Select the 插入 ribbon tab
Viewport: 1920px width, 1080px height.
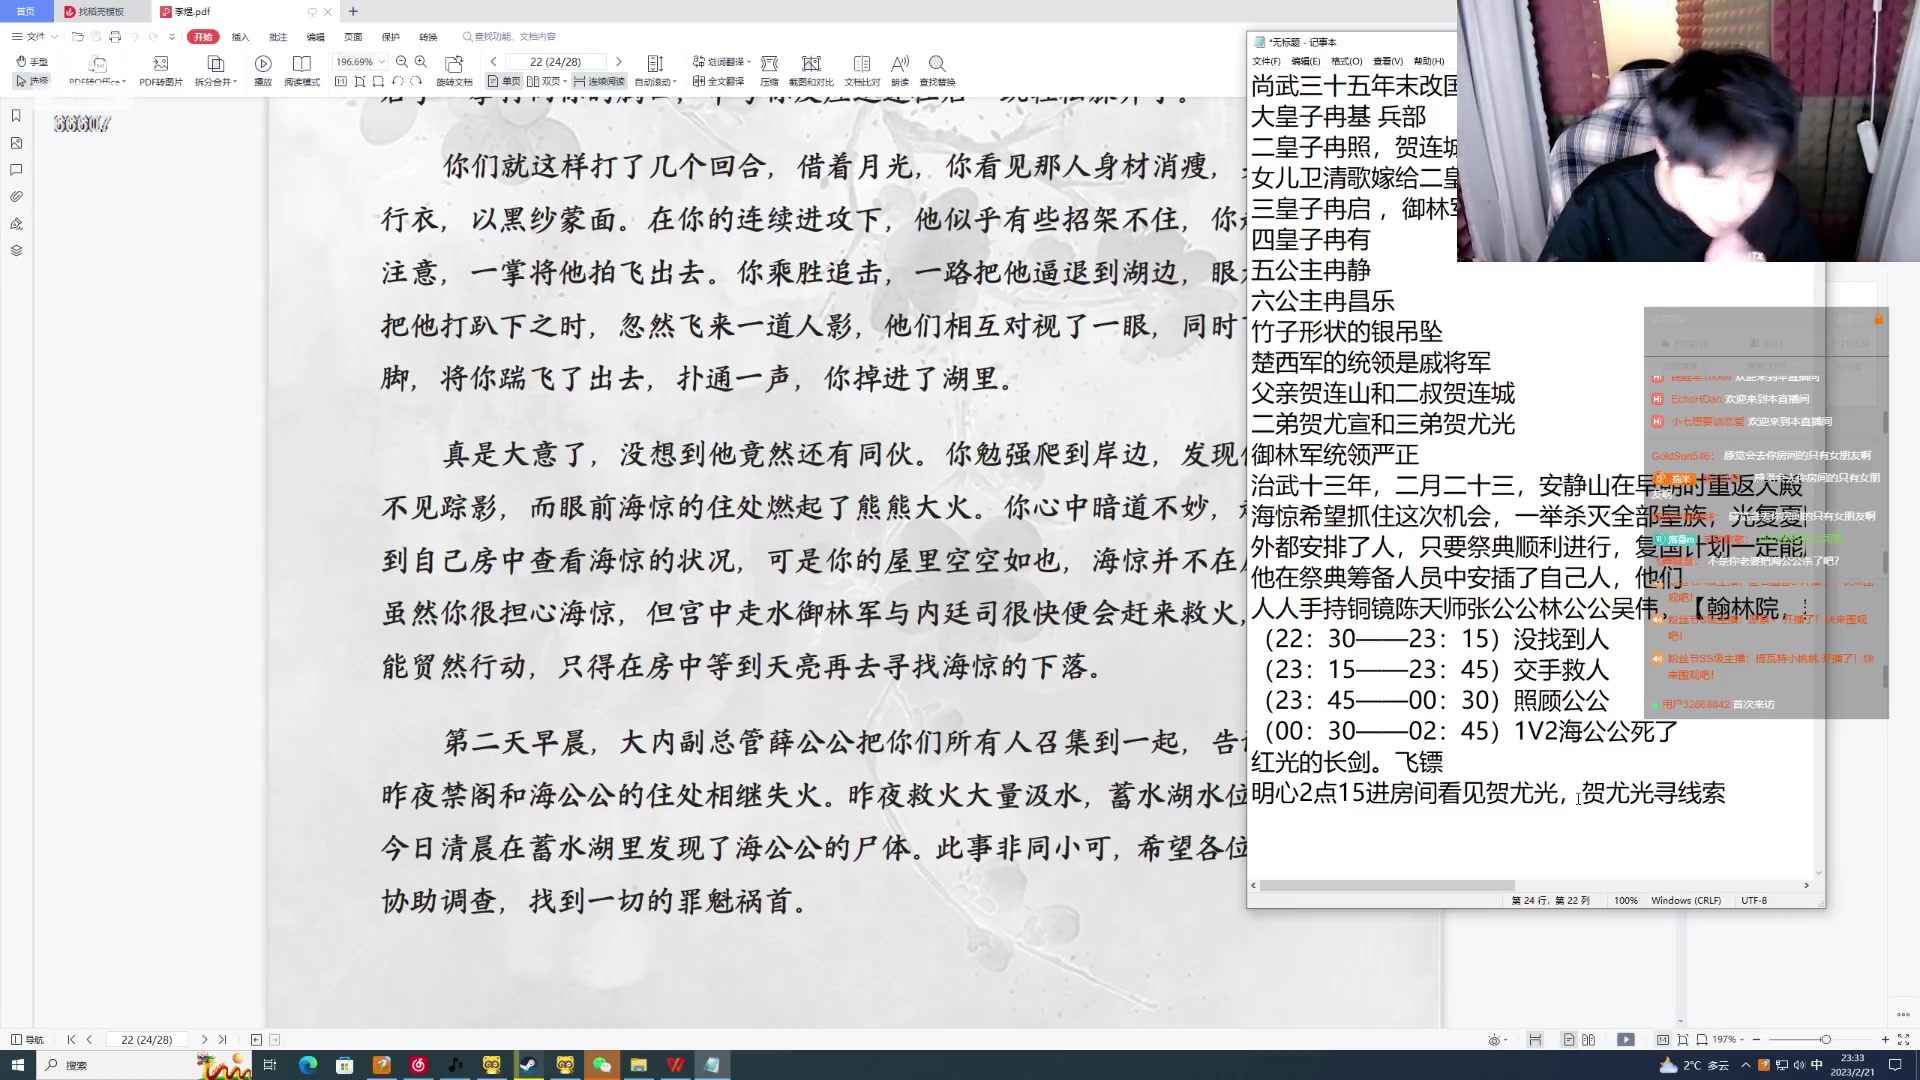point(240,37)
